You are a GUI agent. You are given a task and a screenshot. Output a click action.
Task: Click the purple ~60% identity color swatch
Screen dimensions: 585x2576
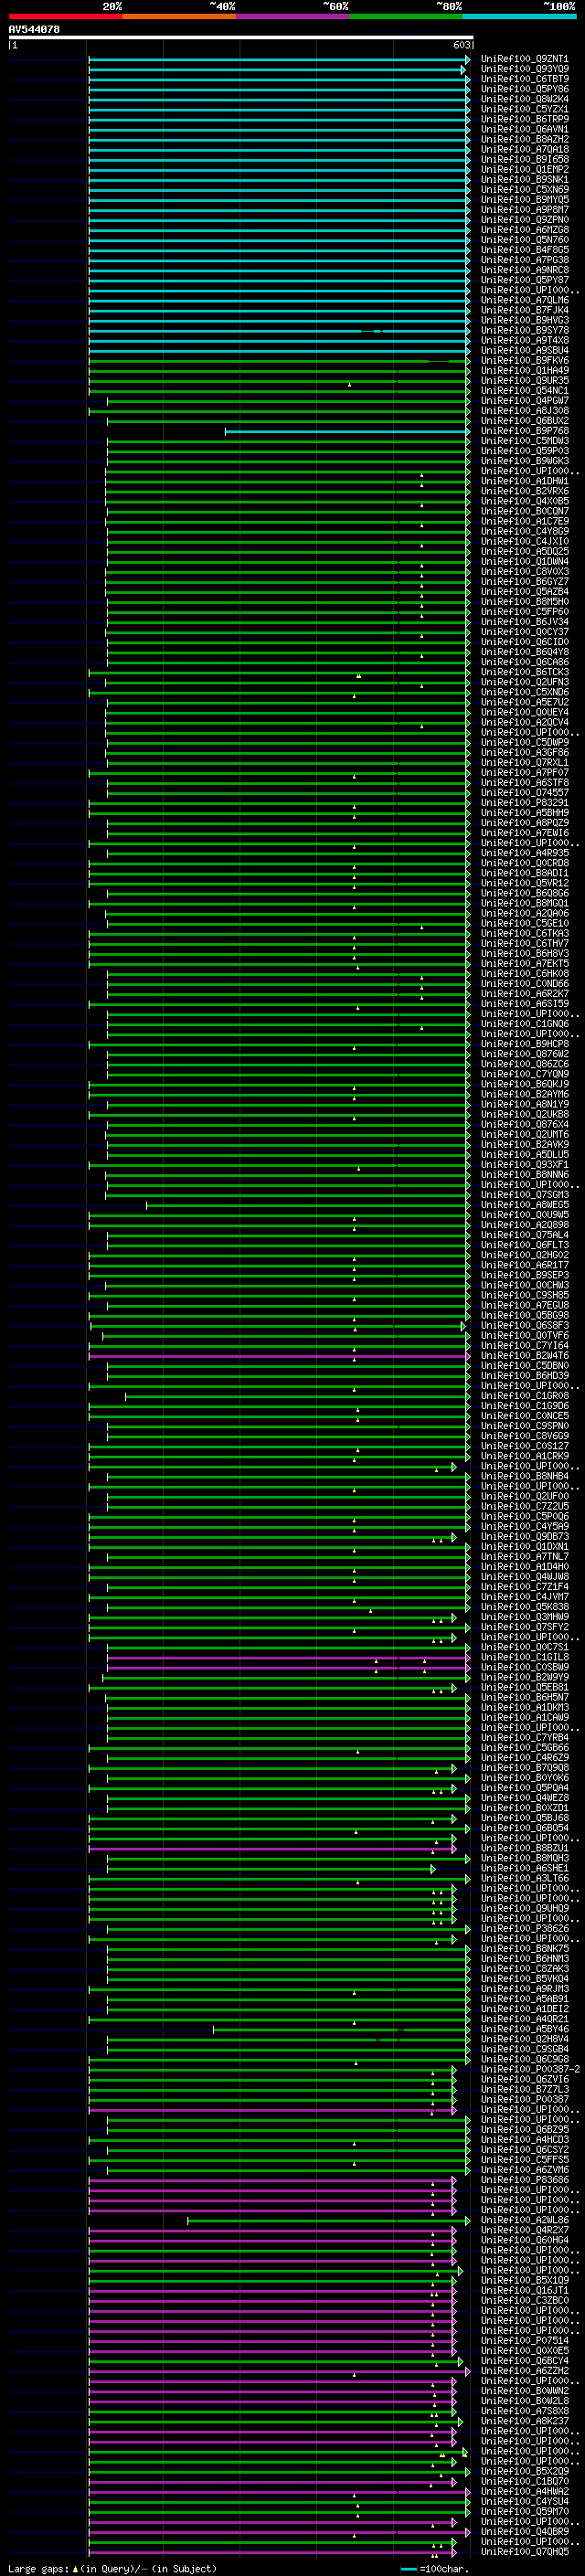pos(292,16)
